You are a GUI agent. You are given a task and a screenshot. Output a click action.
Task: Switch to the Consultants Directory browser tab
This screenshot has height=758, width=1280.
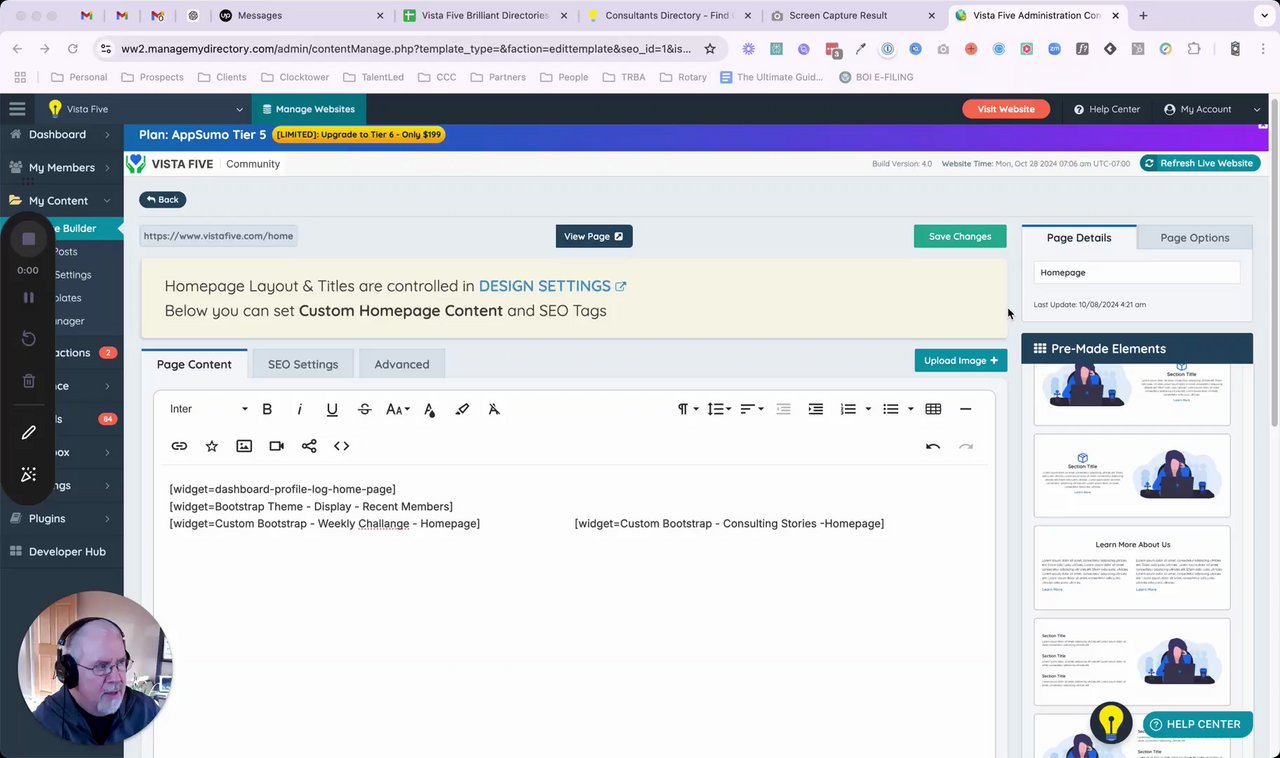(668, 16)
